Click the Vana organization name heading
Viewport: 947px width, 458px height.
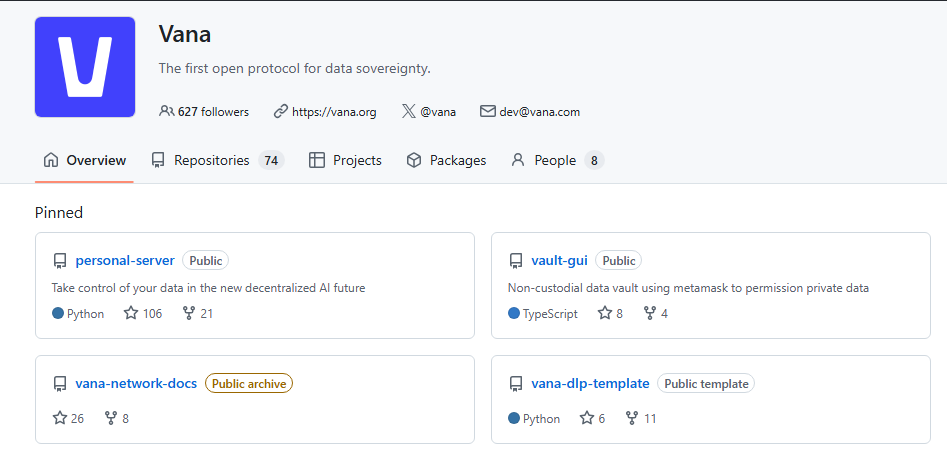pos(185,34)
